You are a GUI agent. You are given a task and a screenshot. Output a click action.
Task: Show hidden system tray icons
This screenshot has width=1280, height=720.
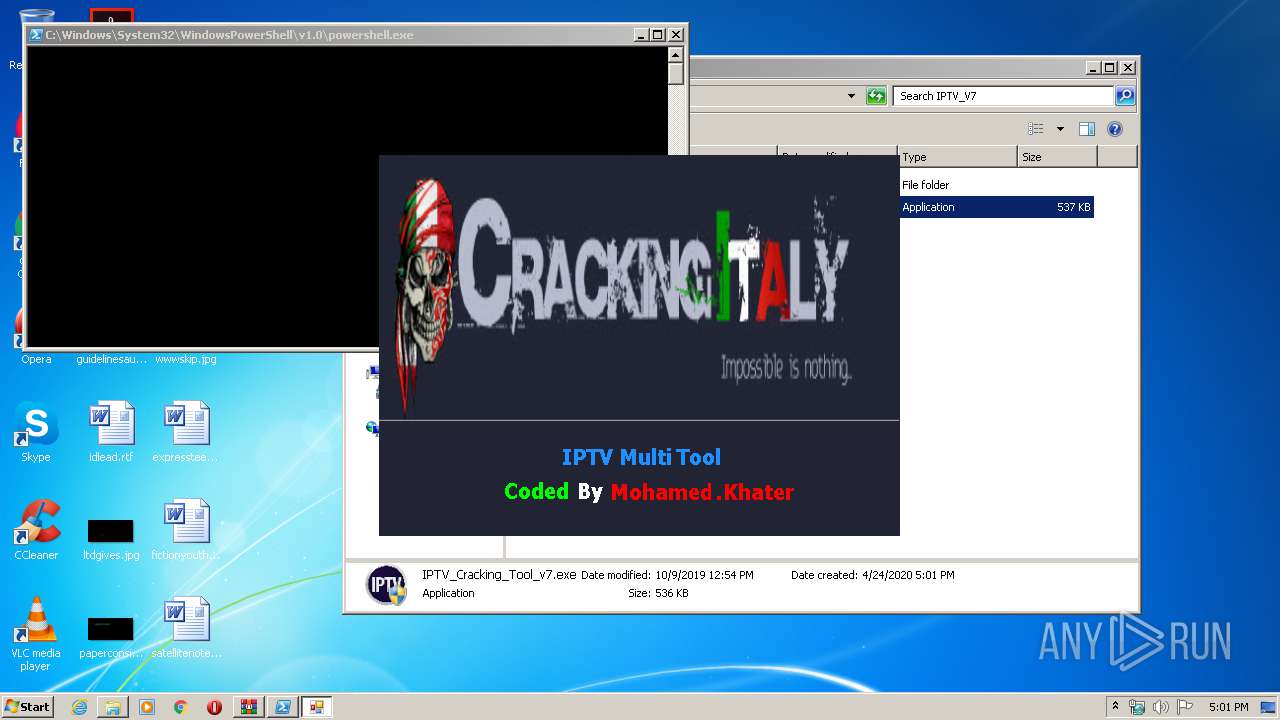click(1115, 707)
